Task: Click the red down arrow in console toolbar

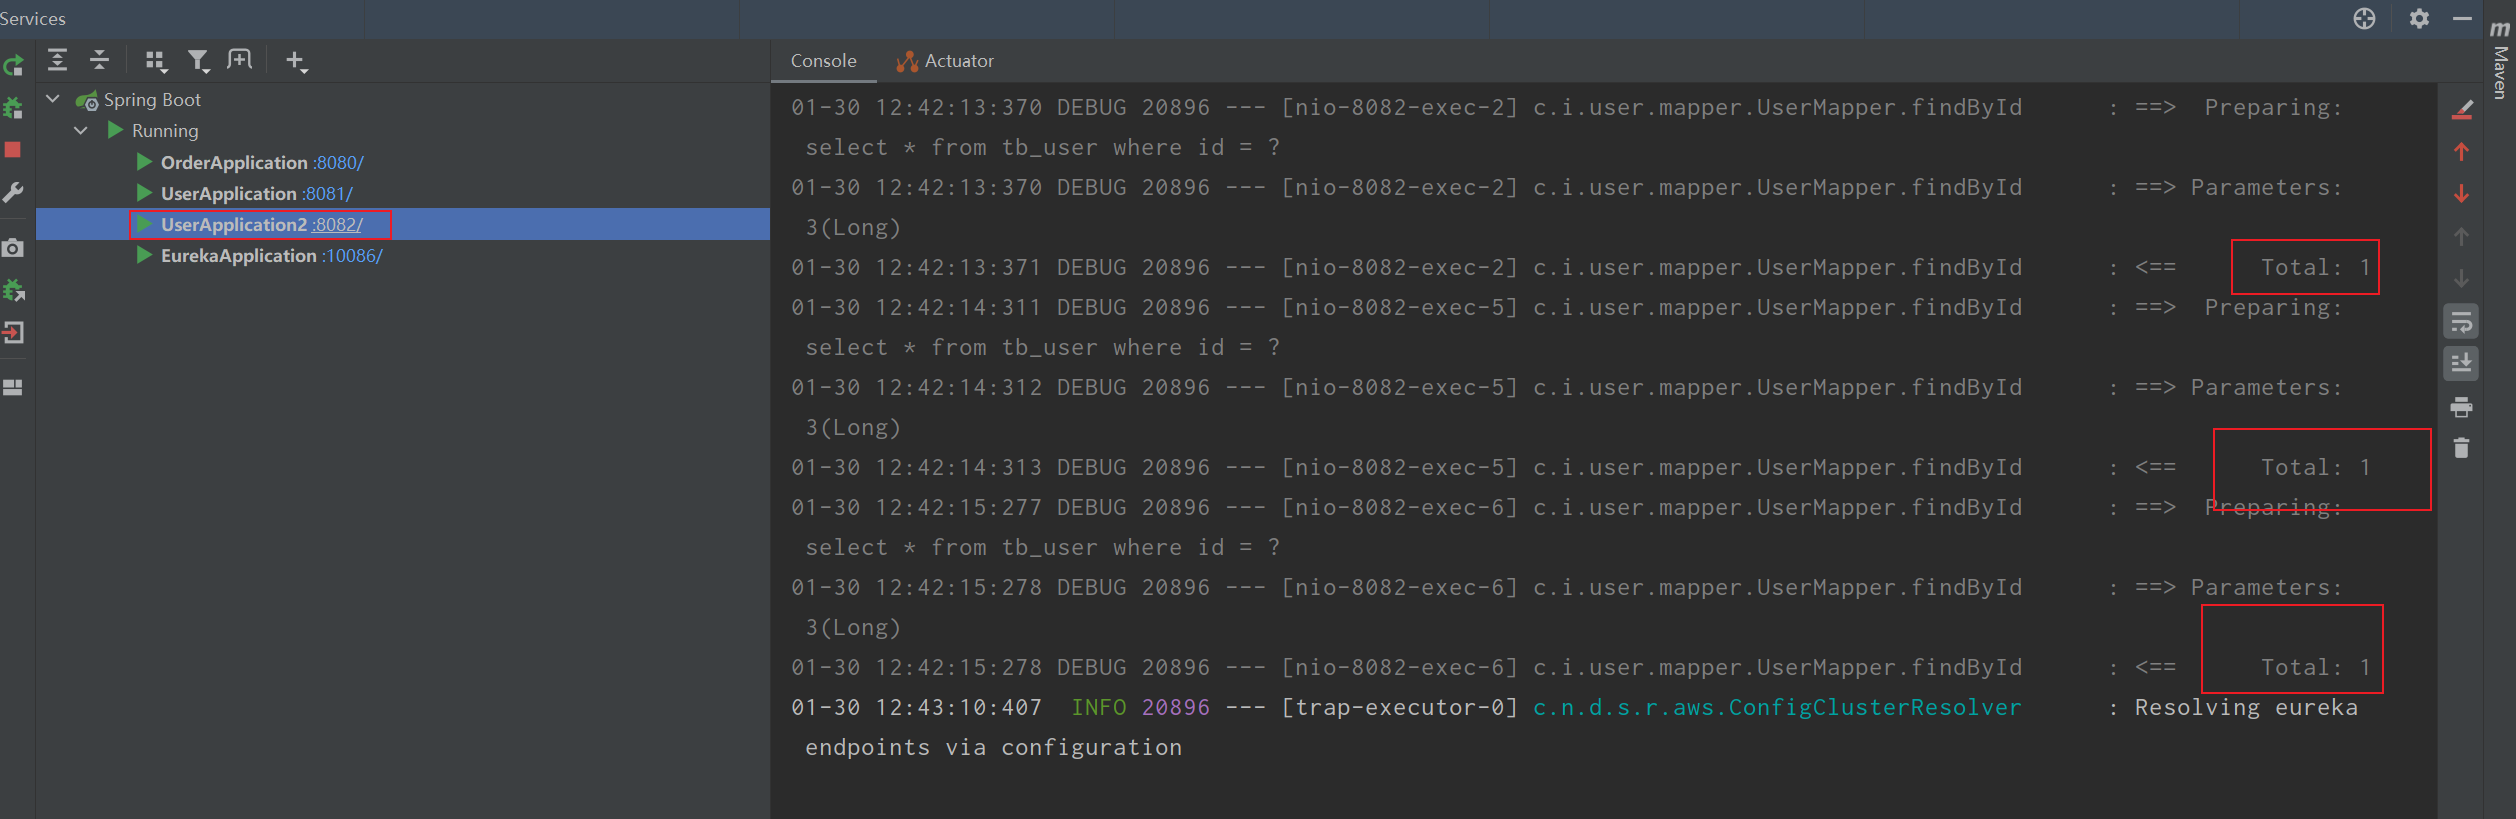Action: coord(2462,194)
